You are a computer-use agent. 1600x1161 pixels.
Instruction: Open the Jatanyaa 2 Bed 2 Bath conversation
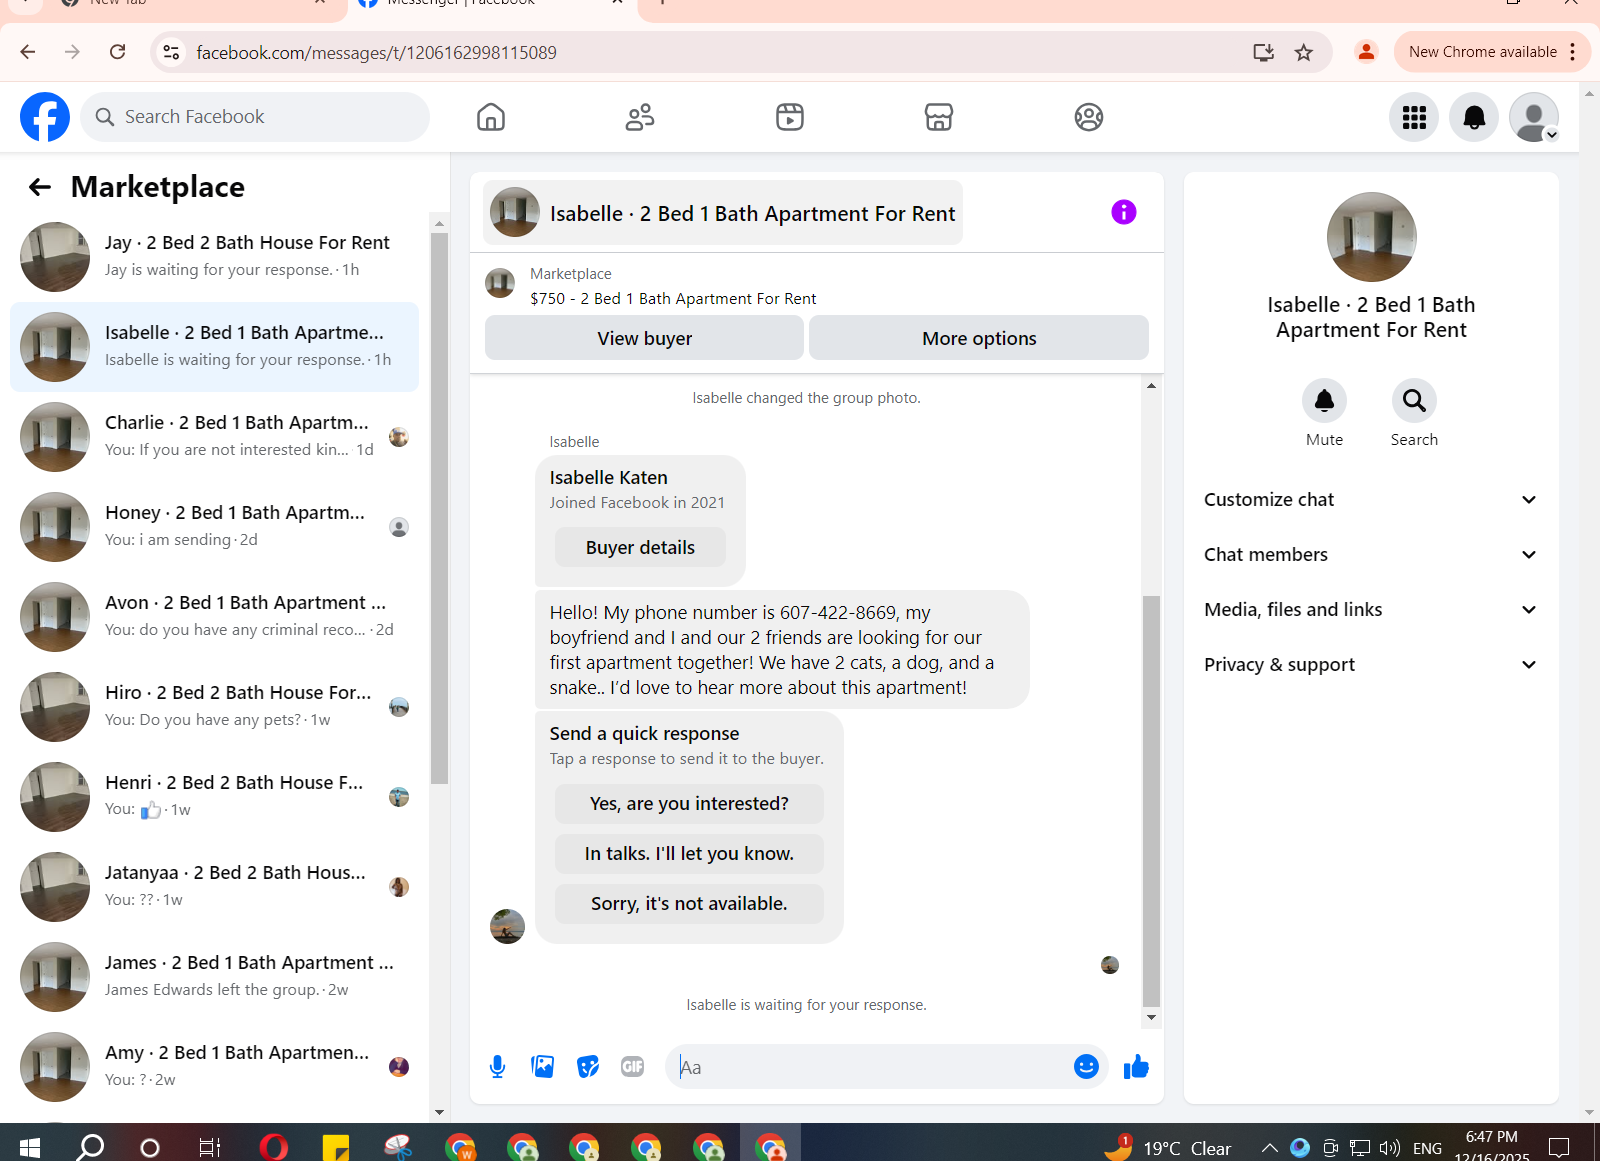pos(215,886)
